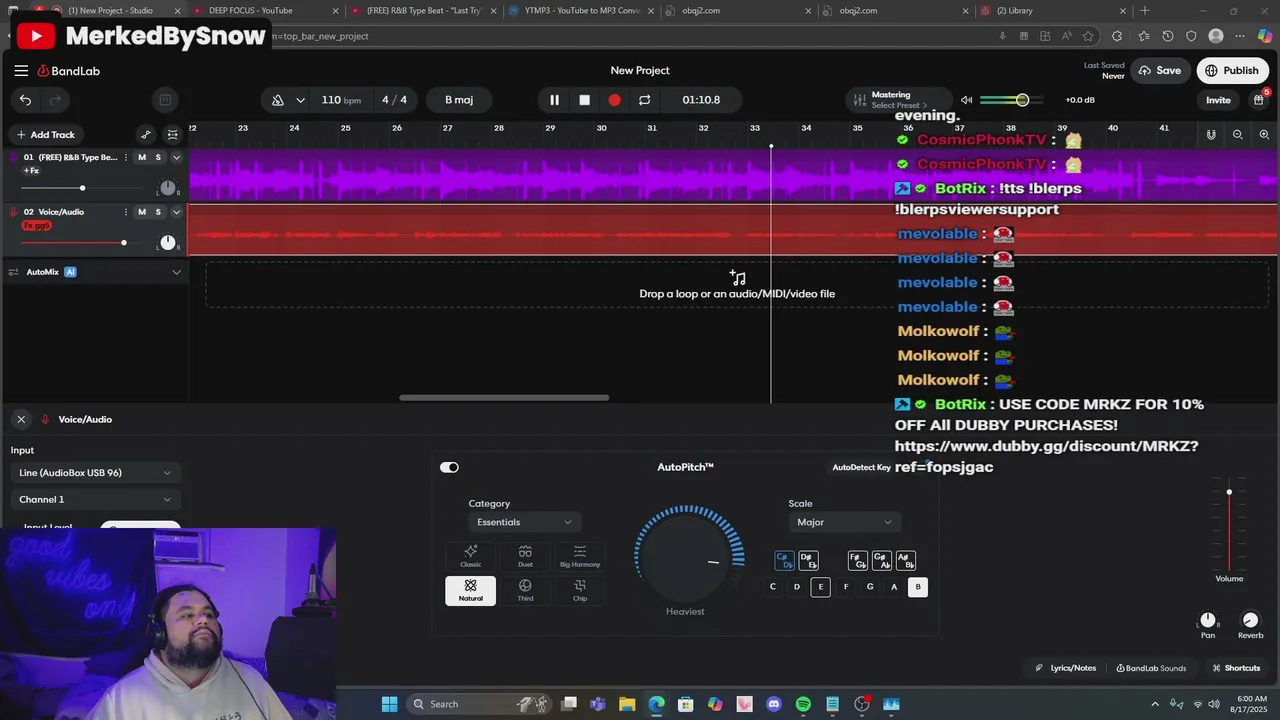Expand the AutoMix section
Image resolution: width=1280 pixels, height=720 pixels.
[x=176, y=272]
